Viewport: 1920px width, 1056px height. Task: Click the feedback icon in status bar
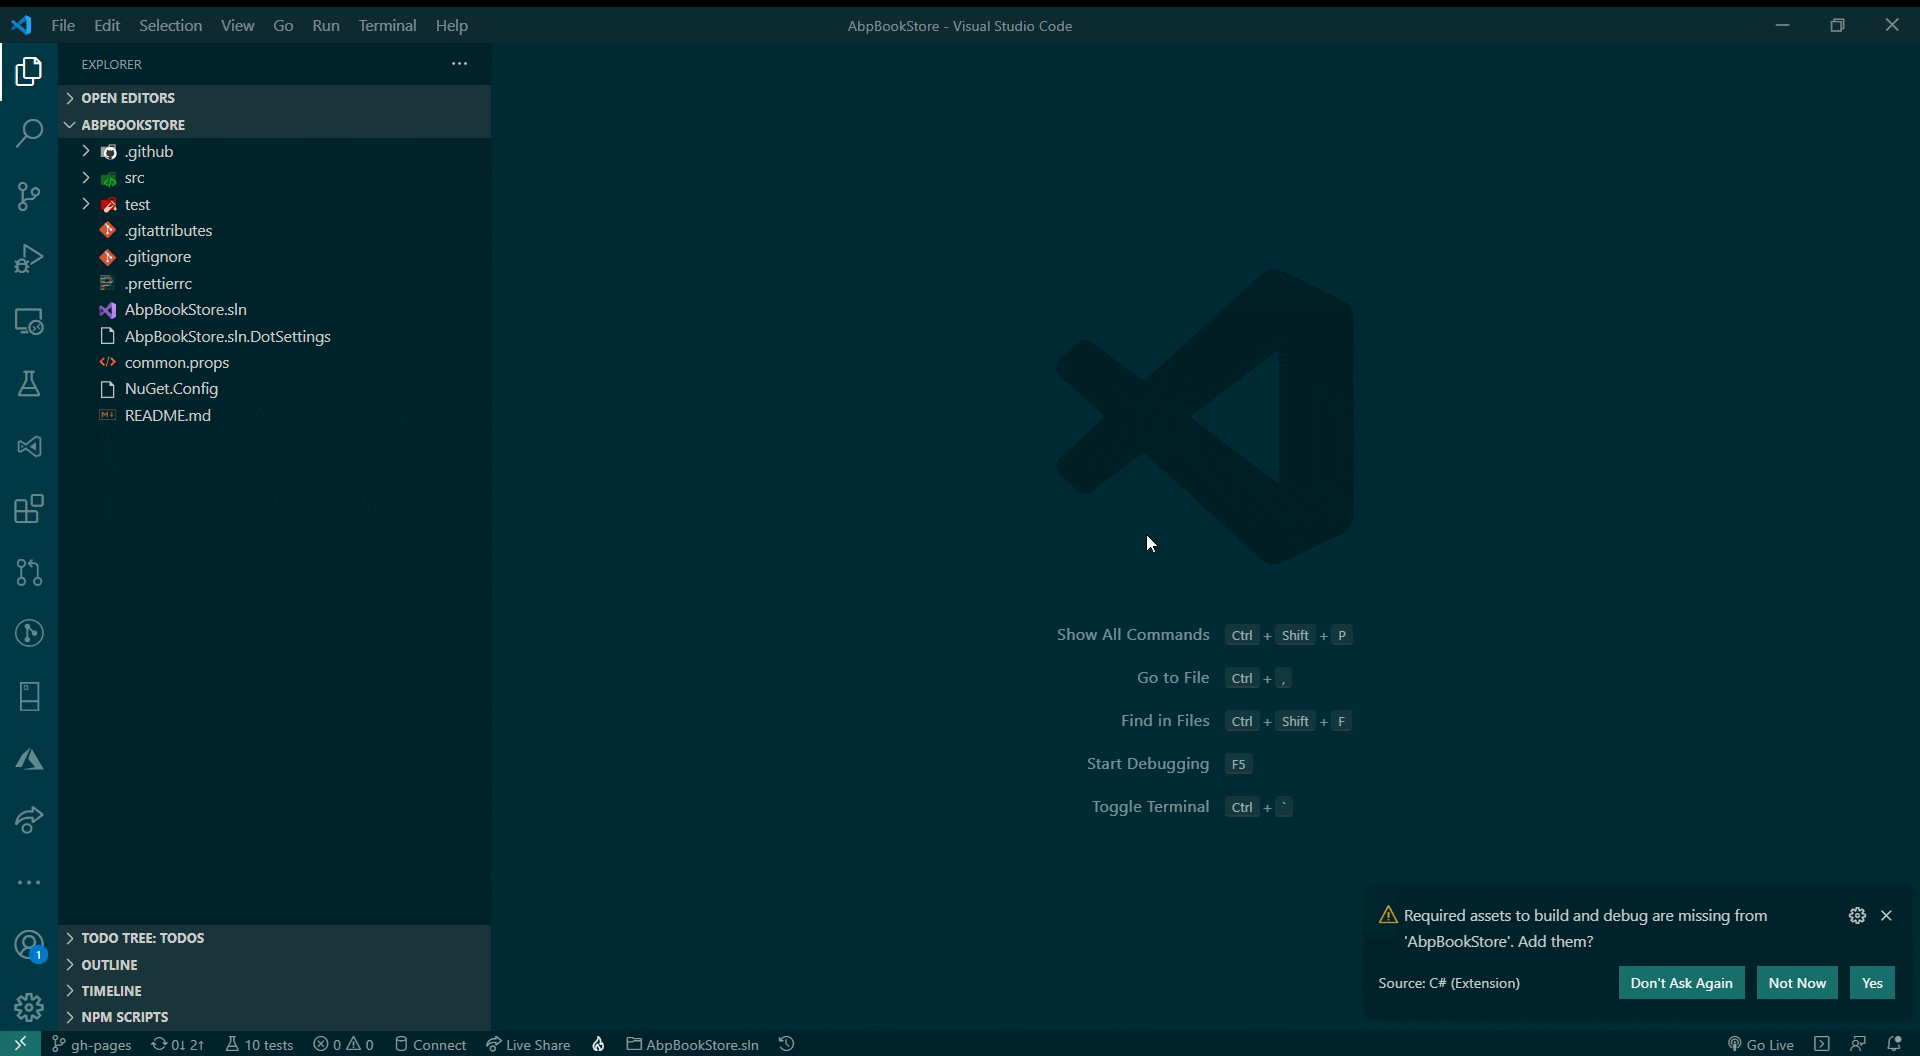pos(1858,1044)
